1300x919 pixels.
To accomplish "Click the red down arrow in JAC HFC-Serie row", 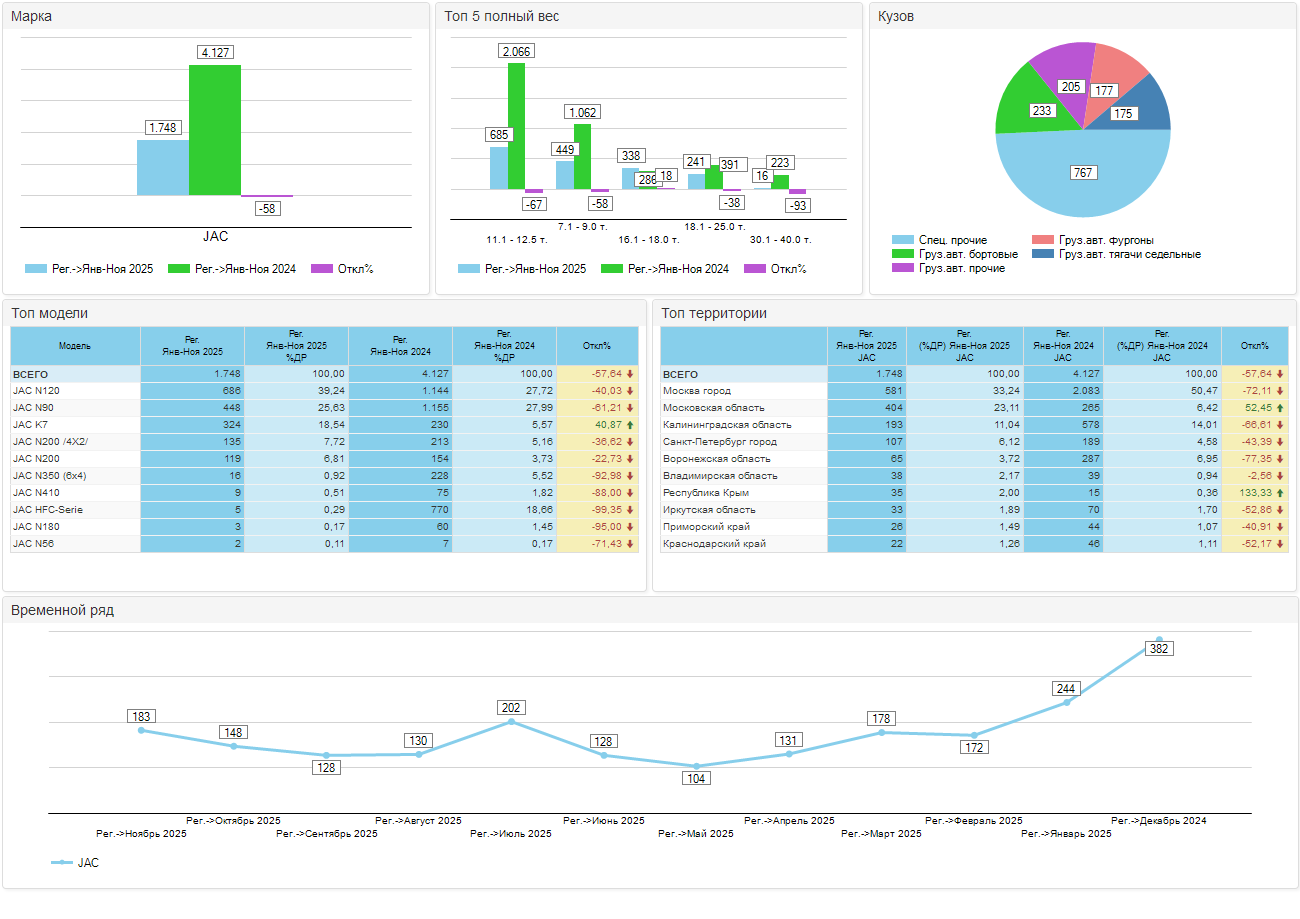I will click(x=630, y=510).
